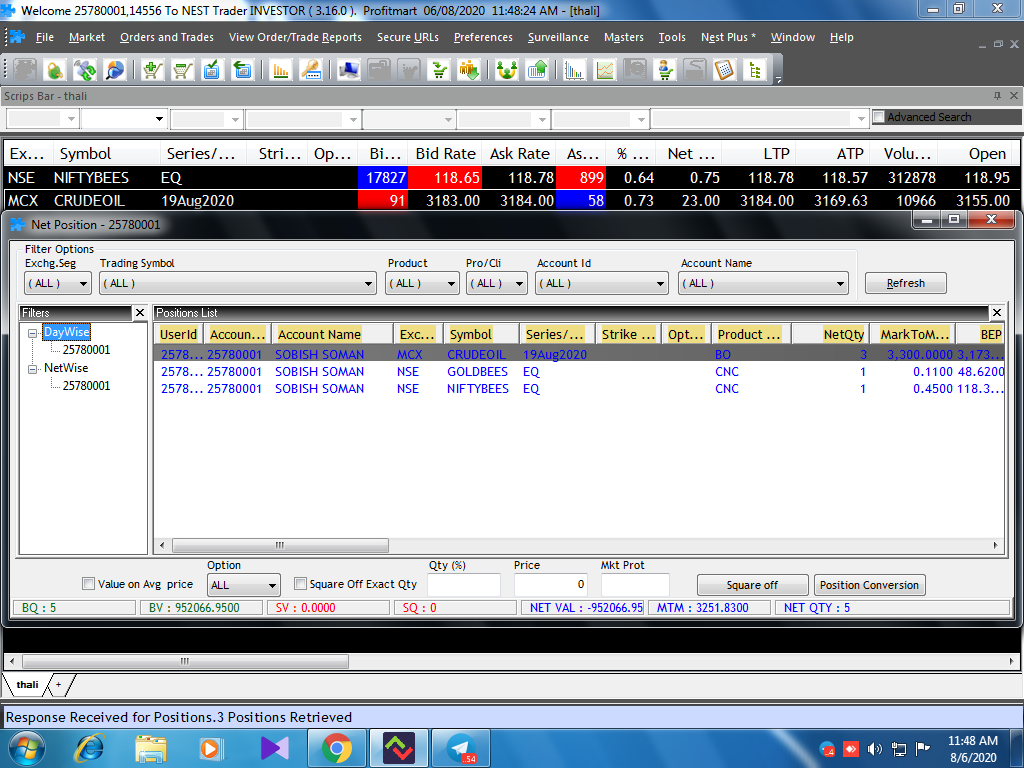Click the market watch horizontal scrollbar thumb
1024x768 pixels.
pos(185,661)
